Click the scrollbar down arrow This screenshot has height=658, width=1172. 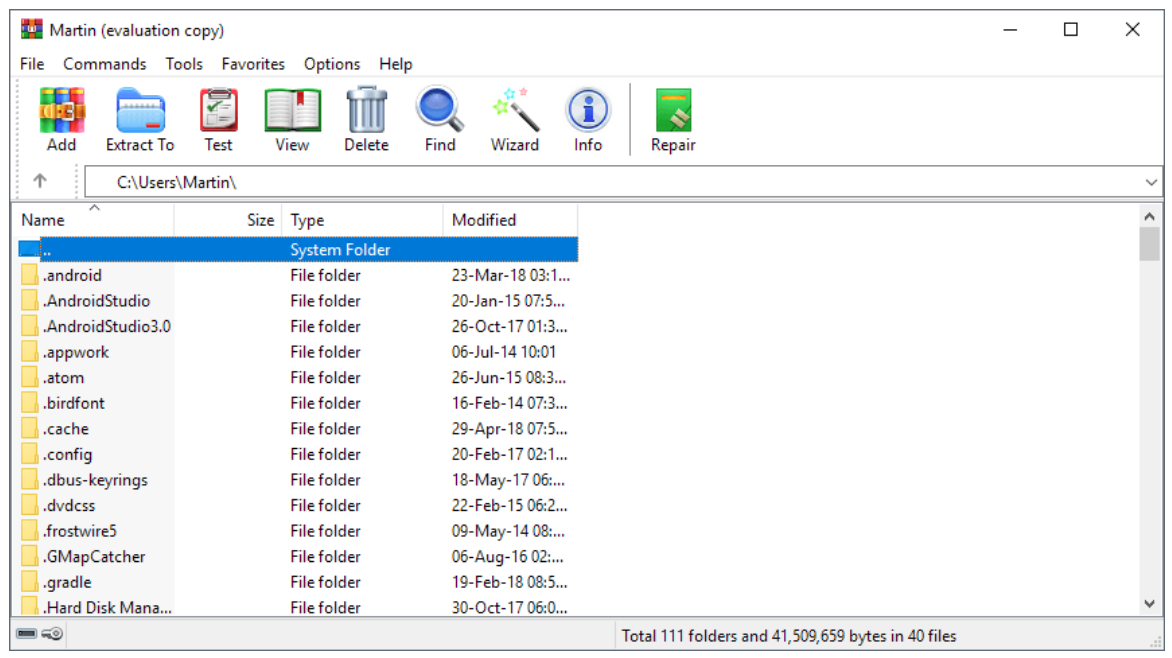click(1150, 603)
